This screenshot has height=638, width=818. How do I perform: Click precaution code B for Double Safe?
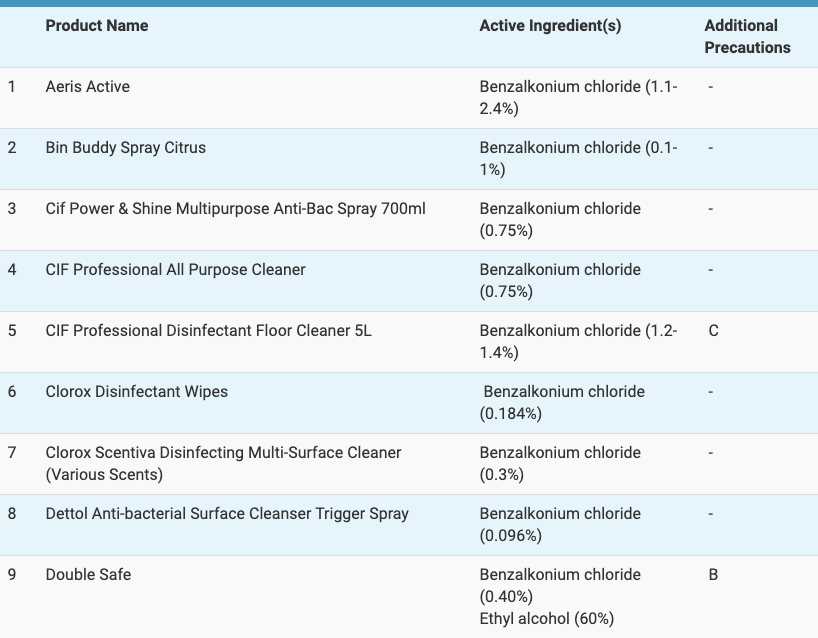(713, 575)
